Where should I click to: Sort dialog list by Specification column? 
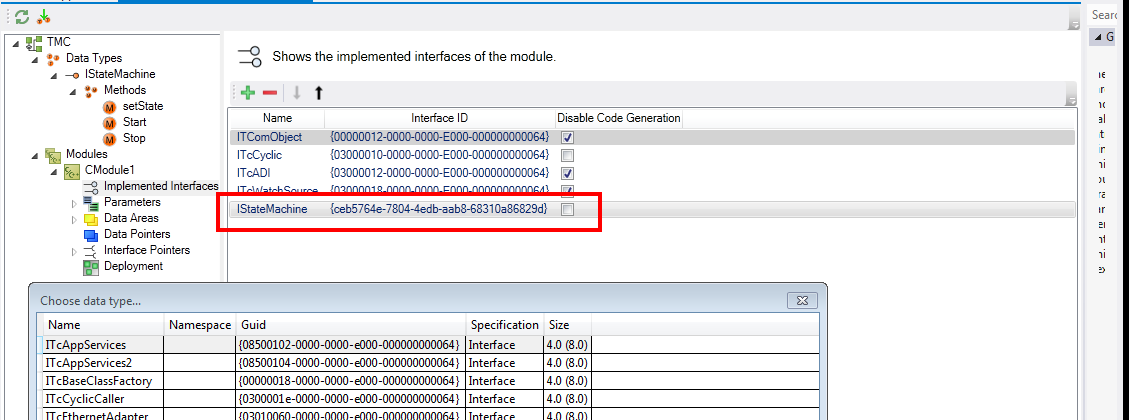coord(503,325)
